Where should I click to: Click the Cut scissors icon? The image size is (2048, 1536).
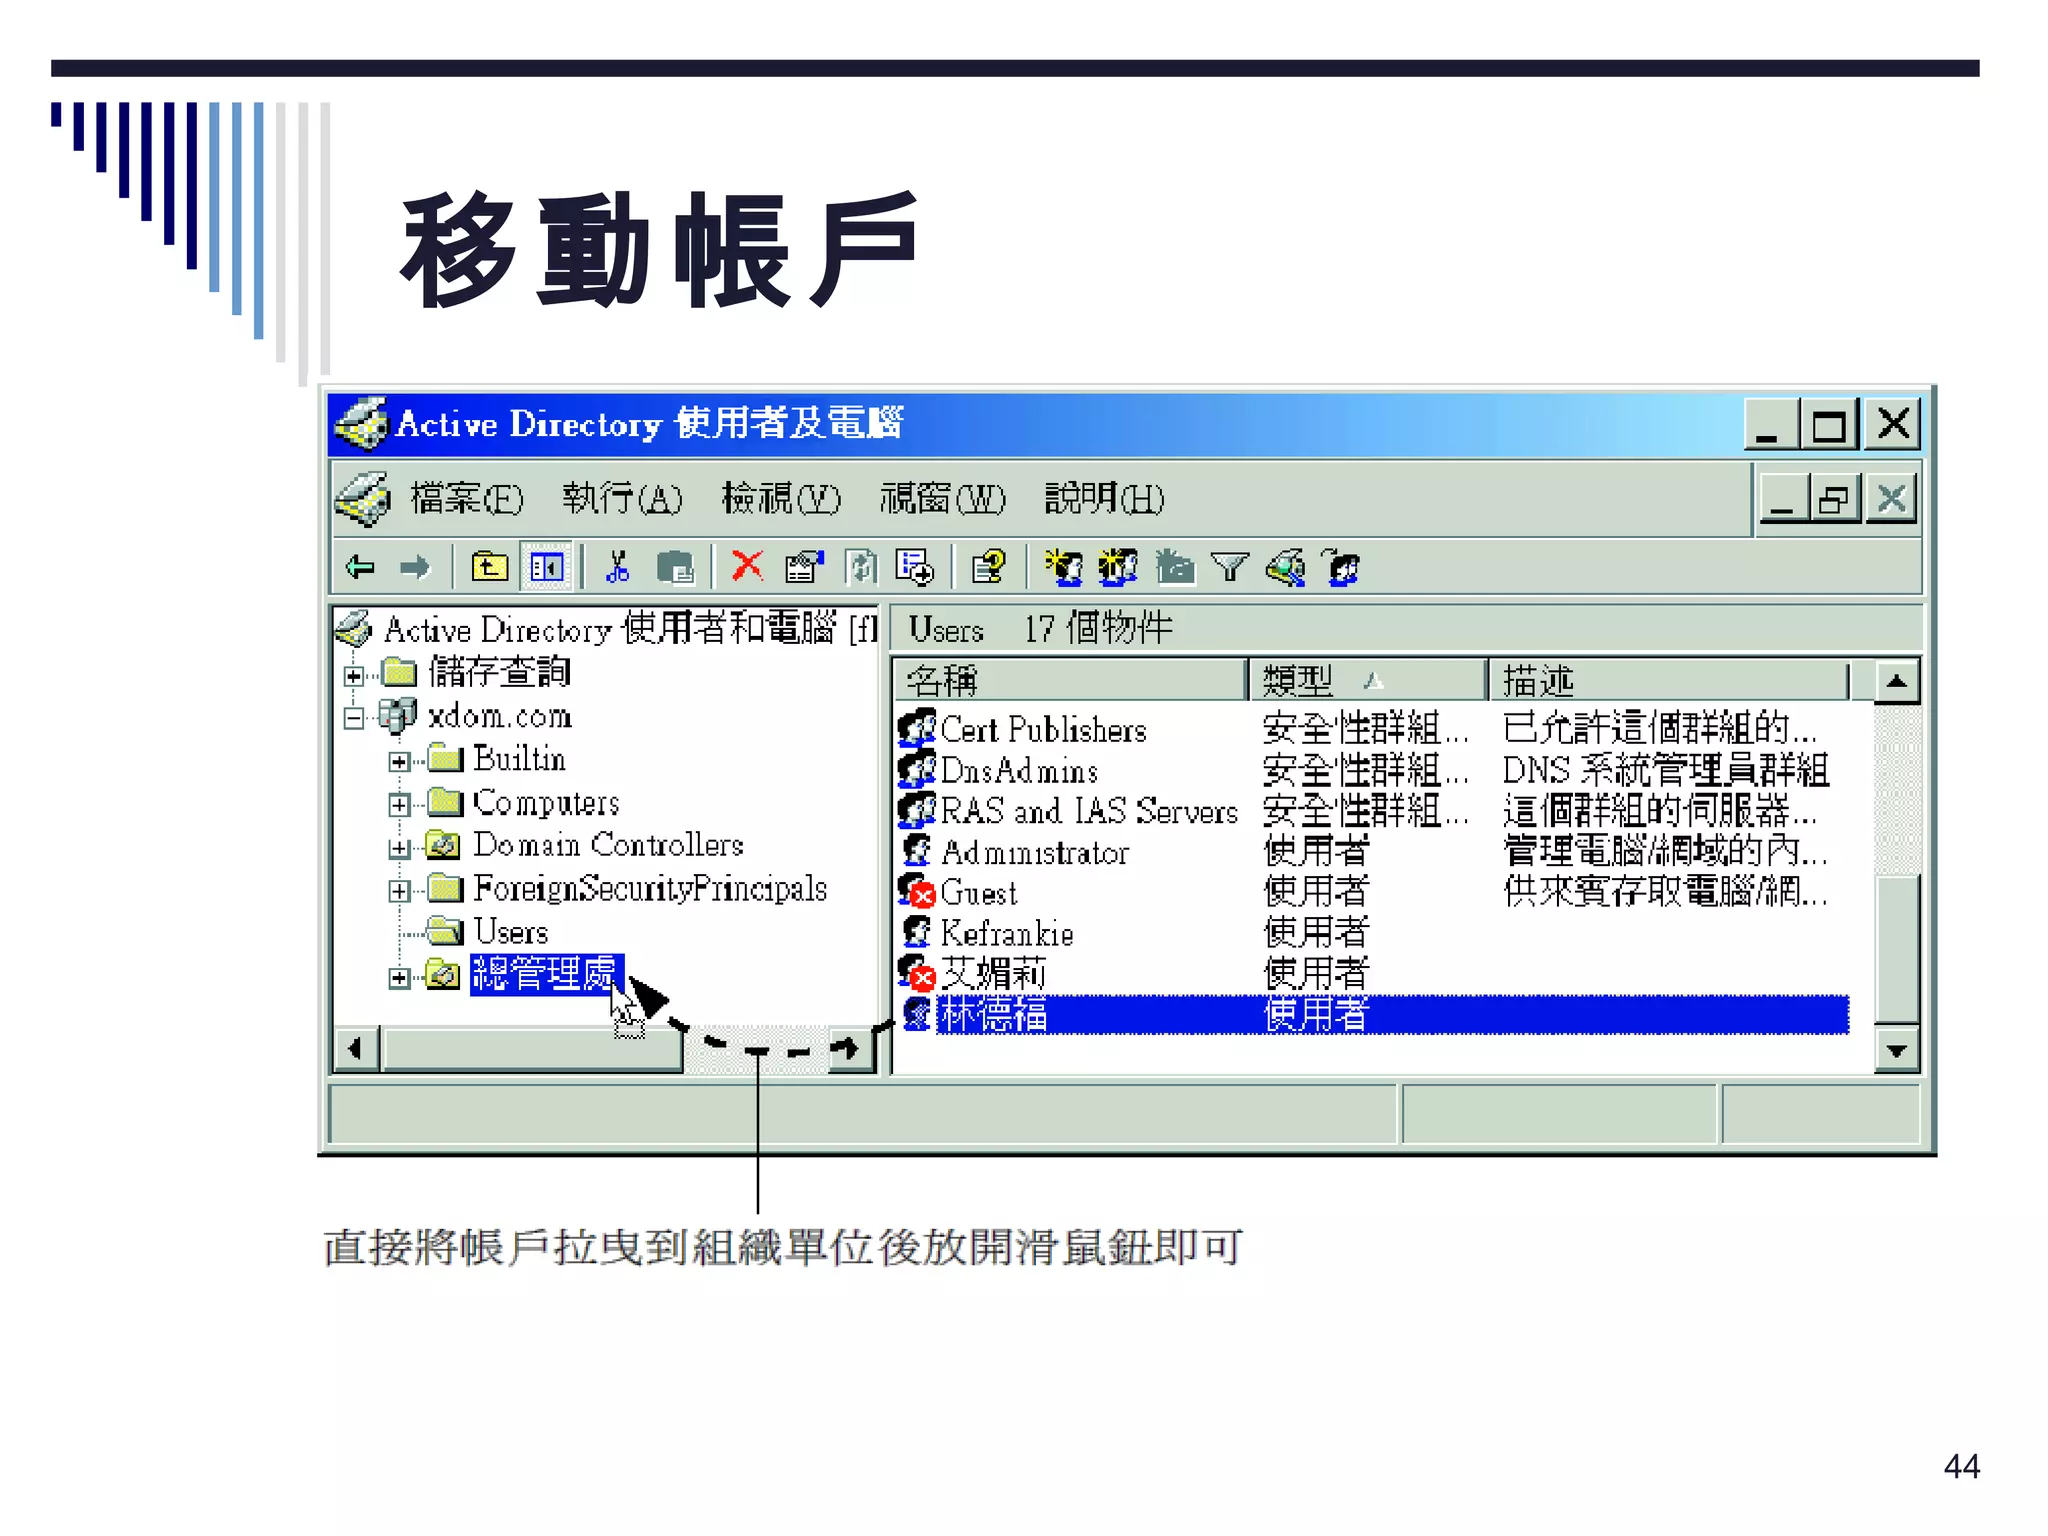[618, 567]
